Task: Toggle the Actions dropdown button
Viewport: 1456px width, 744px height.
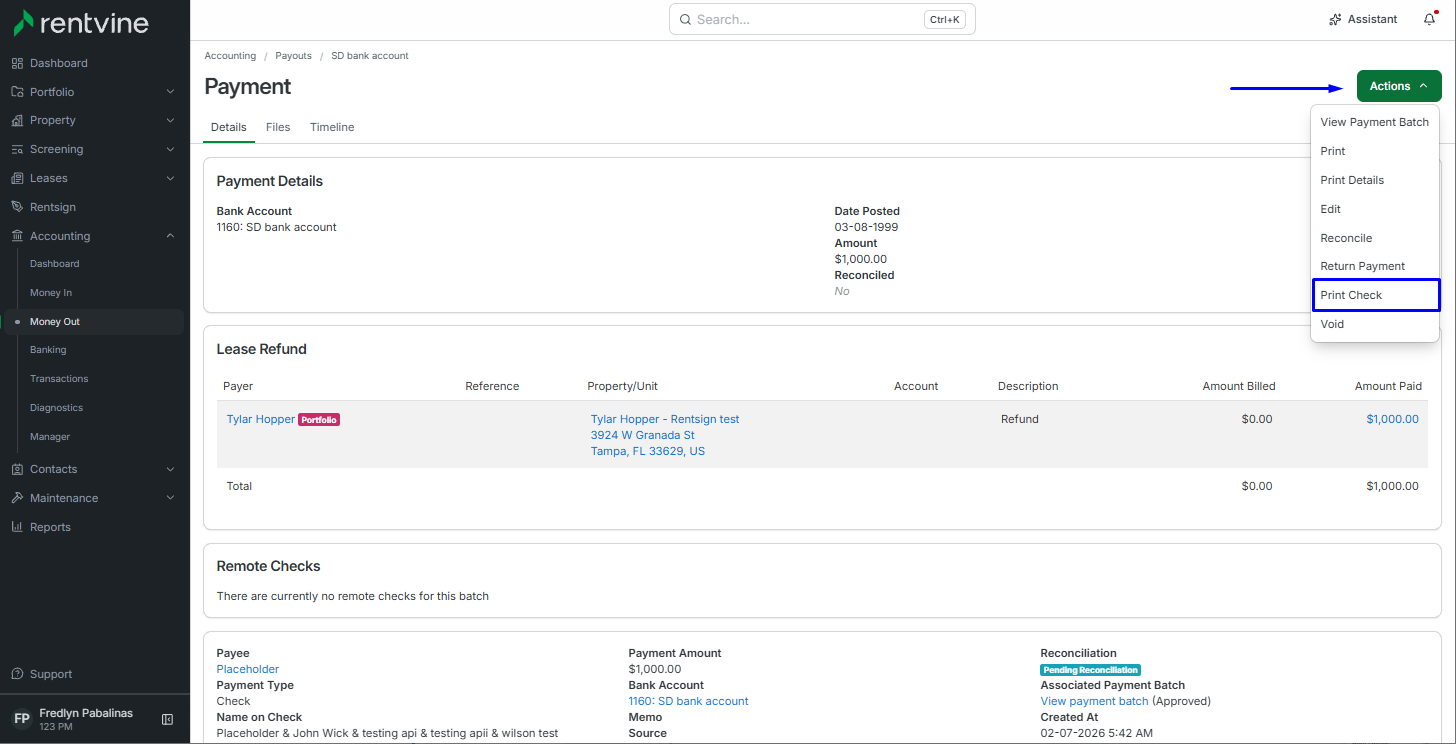Action: click(1399, 86)
